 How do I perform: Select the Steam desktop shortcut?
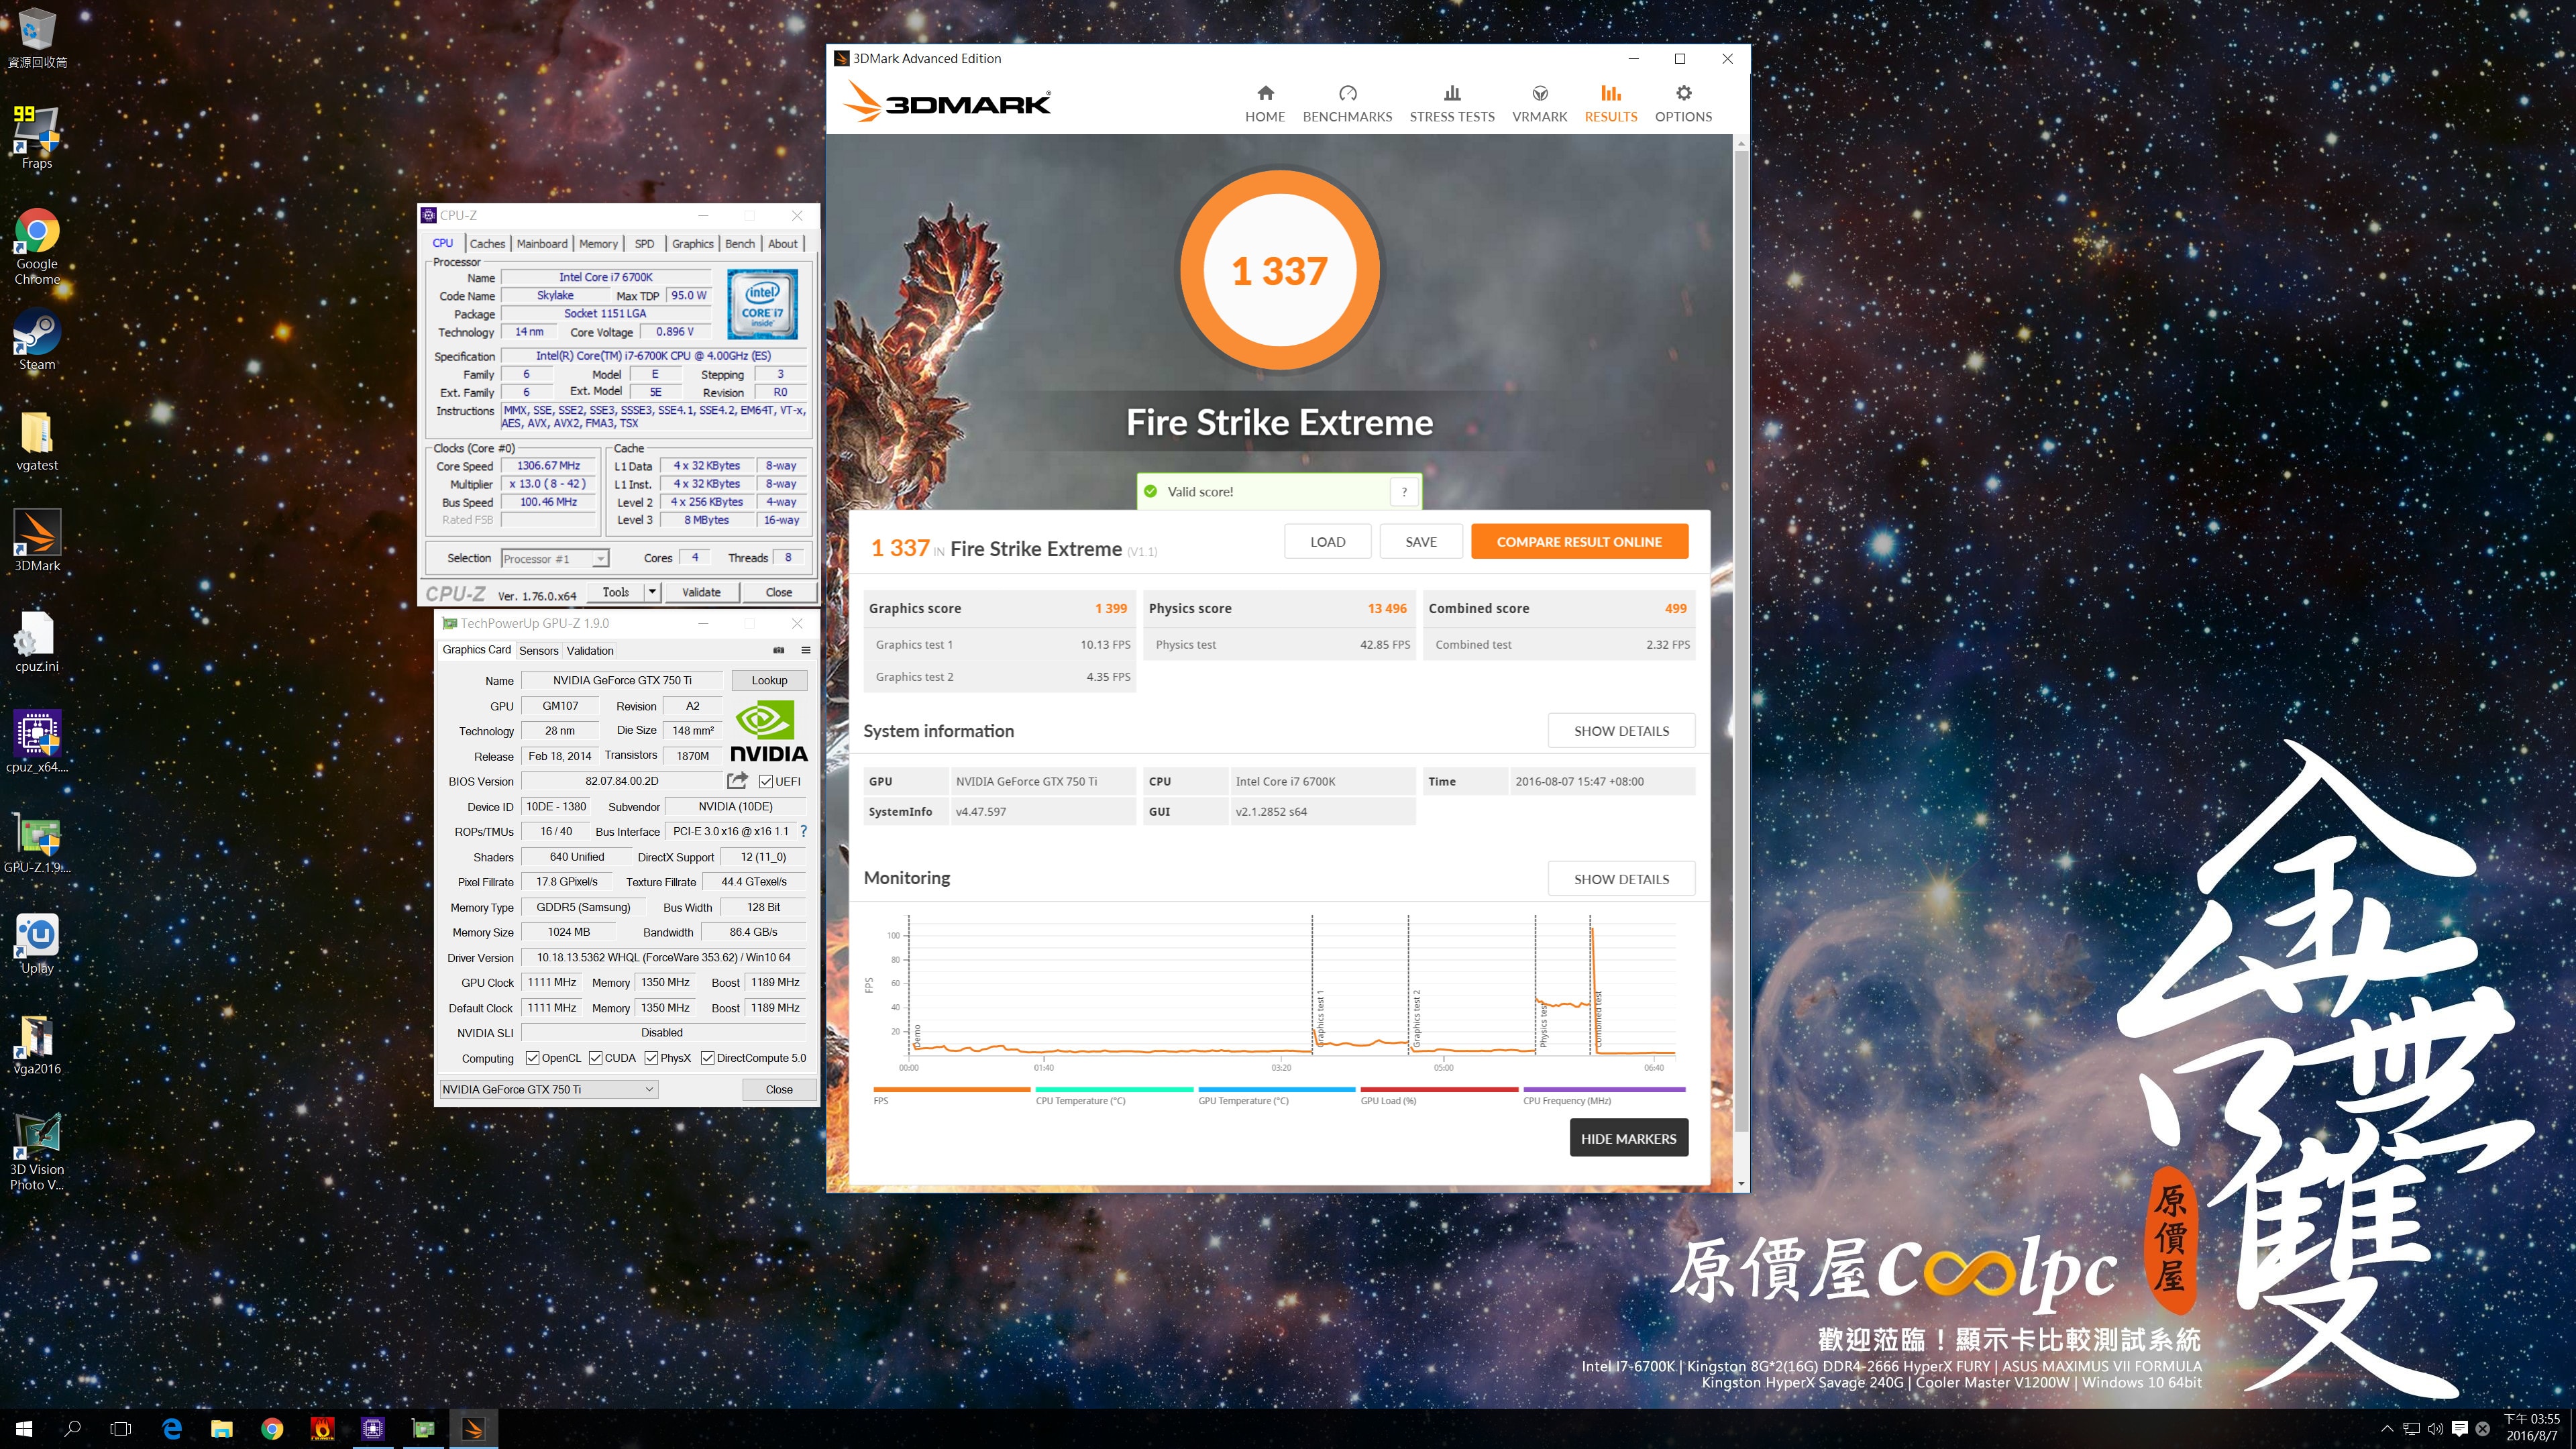coord(37,340)
